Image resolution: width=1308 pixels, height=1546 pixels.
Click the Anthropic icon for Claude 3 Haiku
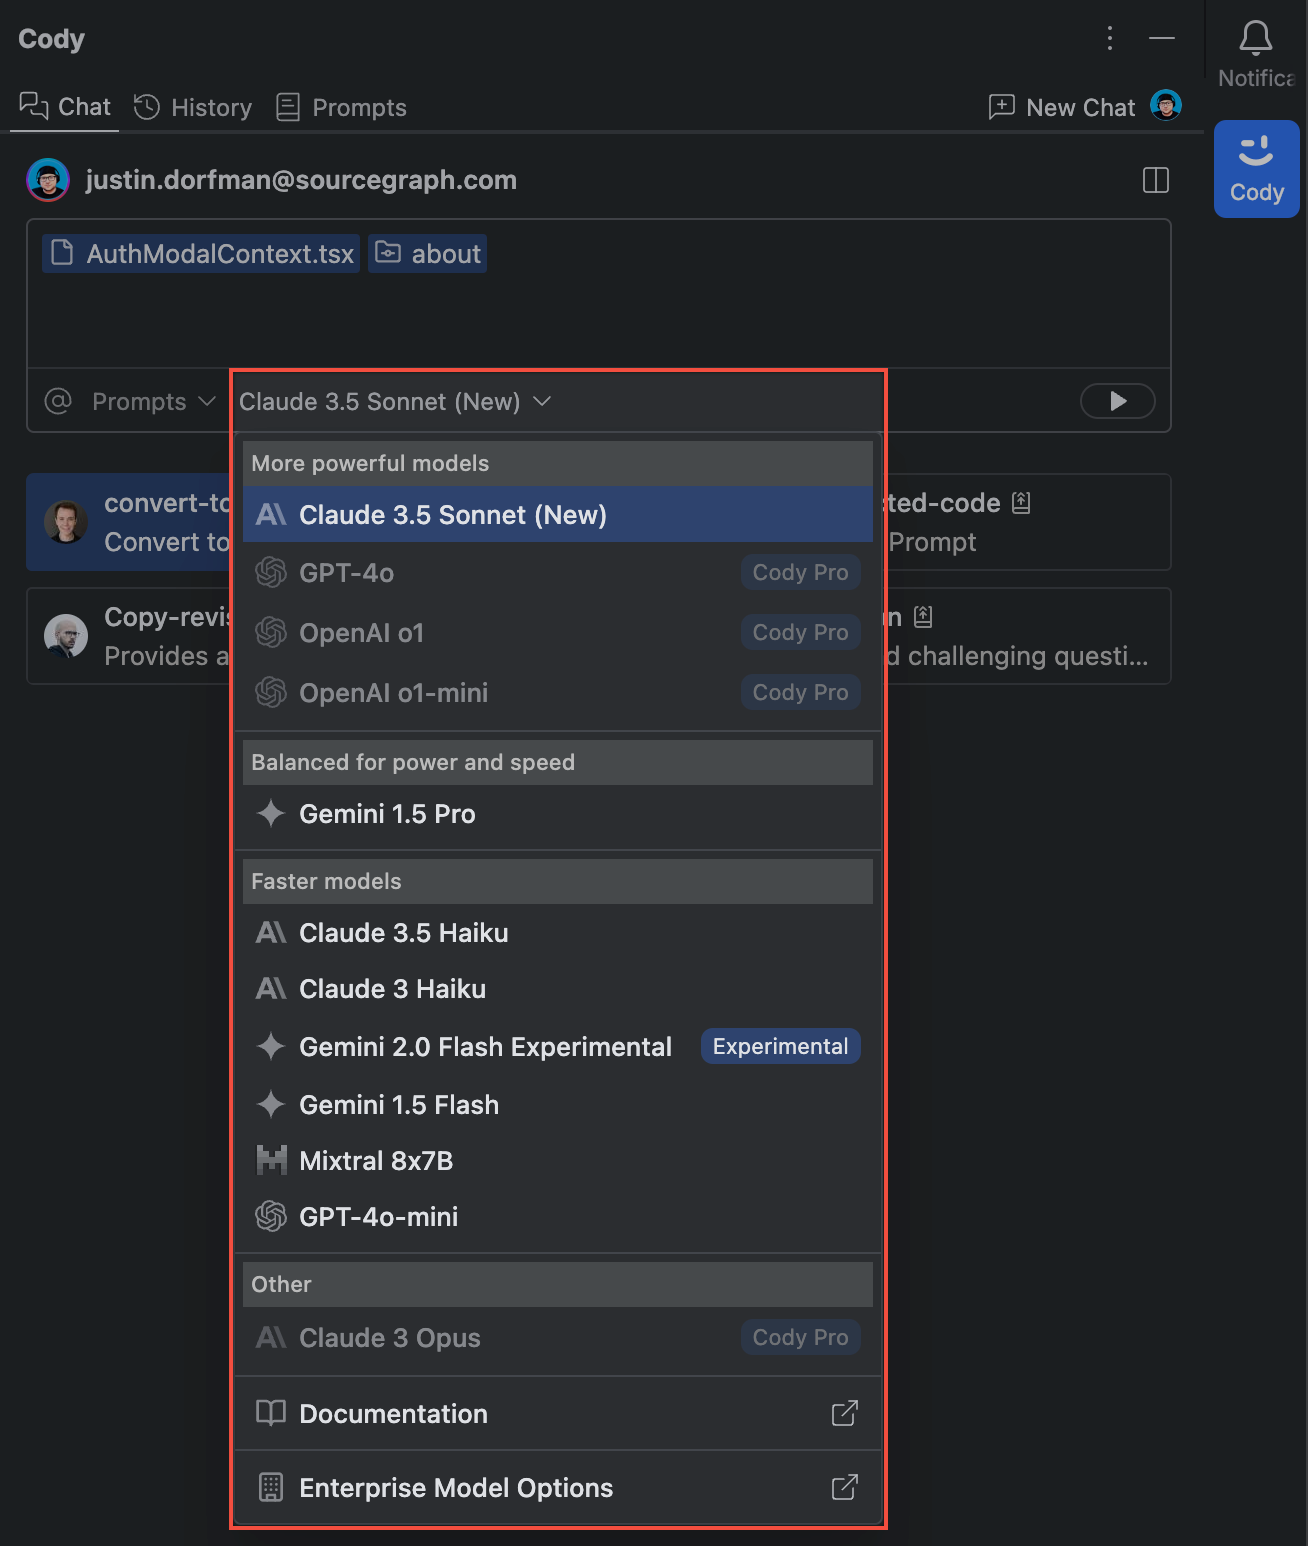pyautogui.click(x=271, y=988)
